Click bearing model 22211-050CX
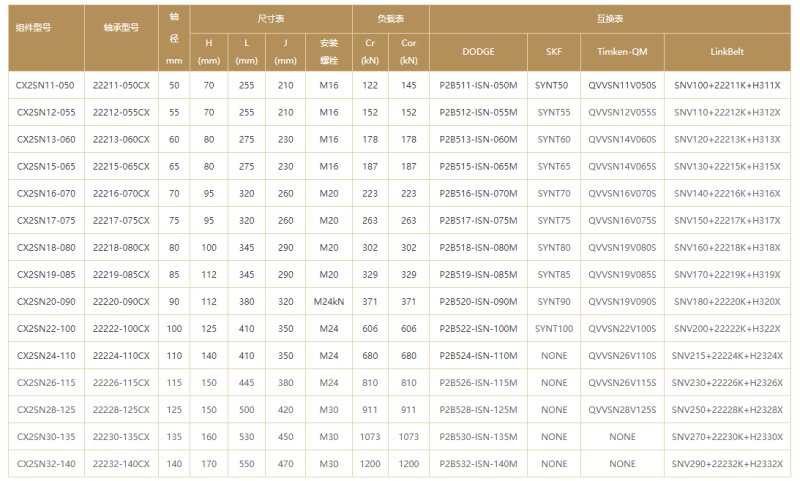The height and width of the screenshot is (481, 800). pos(121,85)
